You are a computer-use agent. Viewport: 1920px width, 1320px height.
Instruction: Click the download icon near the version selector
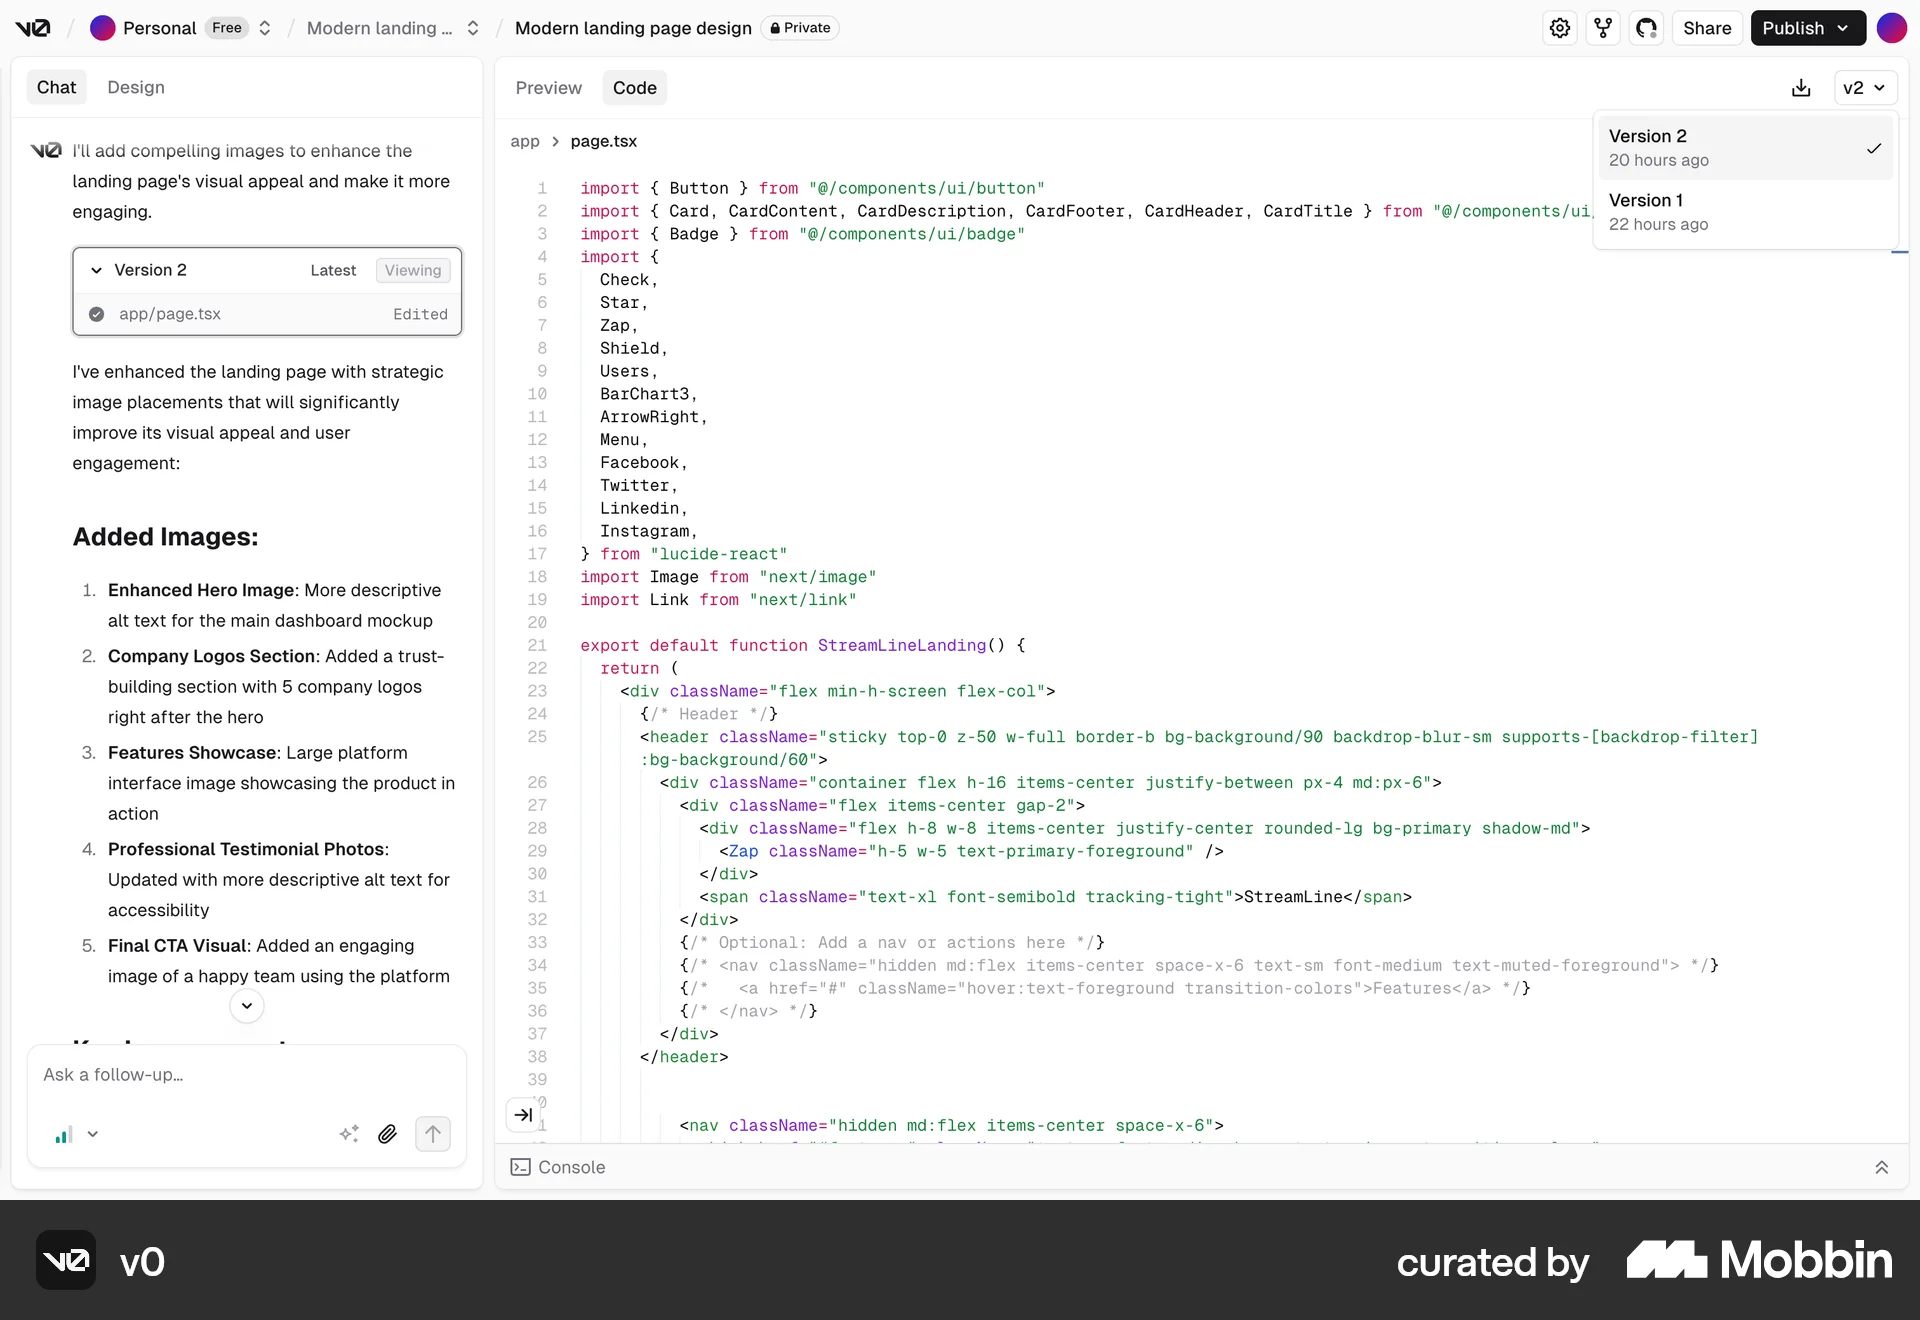coord(1801,88)
